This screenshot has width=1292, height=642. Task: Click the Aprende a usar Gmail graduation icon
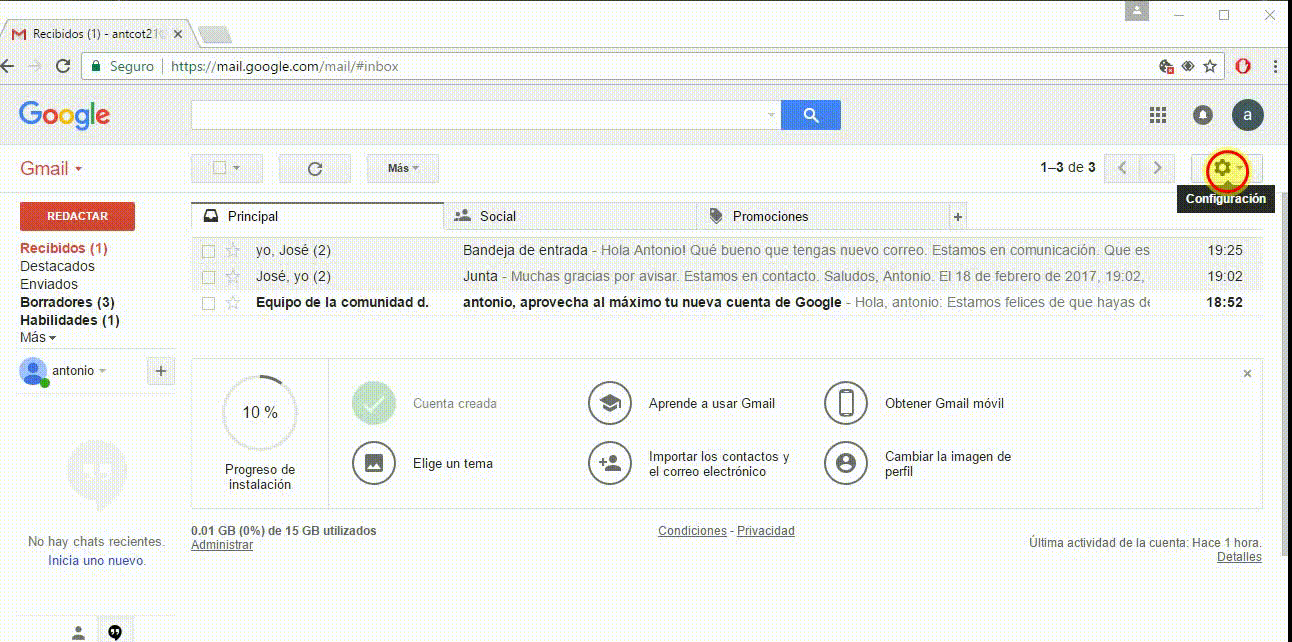(x=610, y=403)
